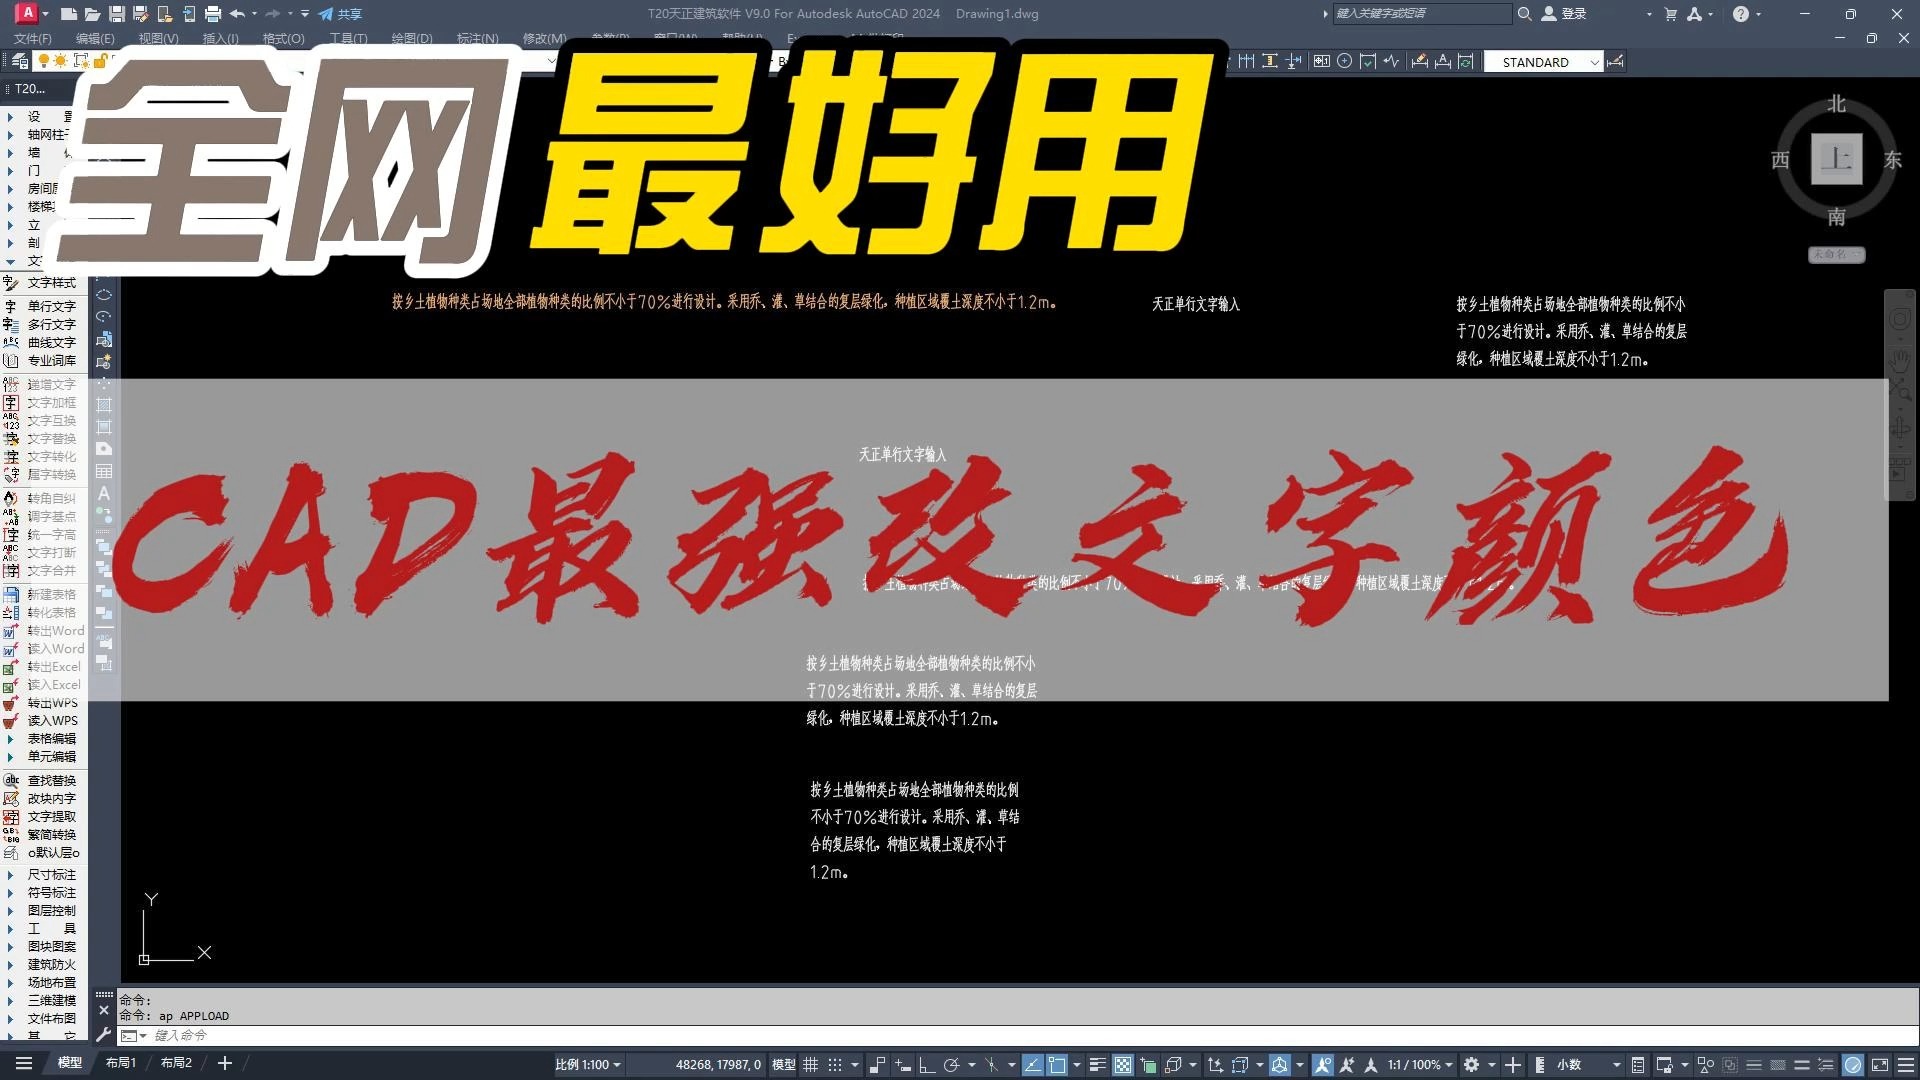
Task: Open the STANDARD dimension style dropdown
Action: pos(1544,62)
